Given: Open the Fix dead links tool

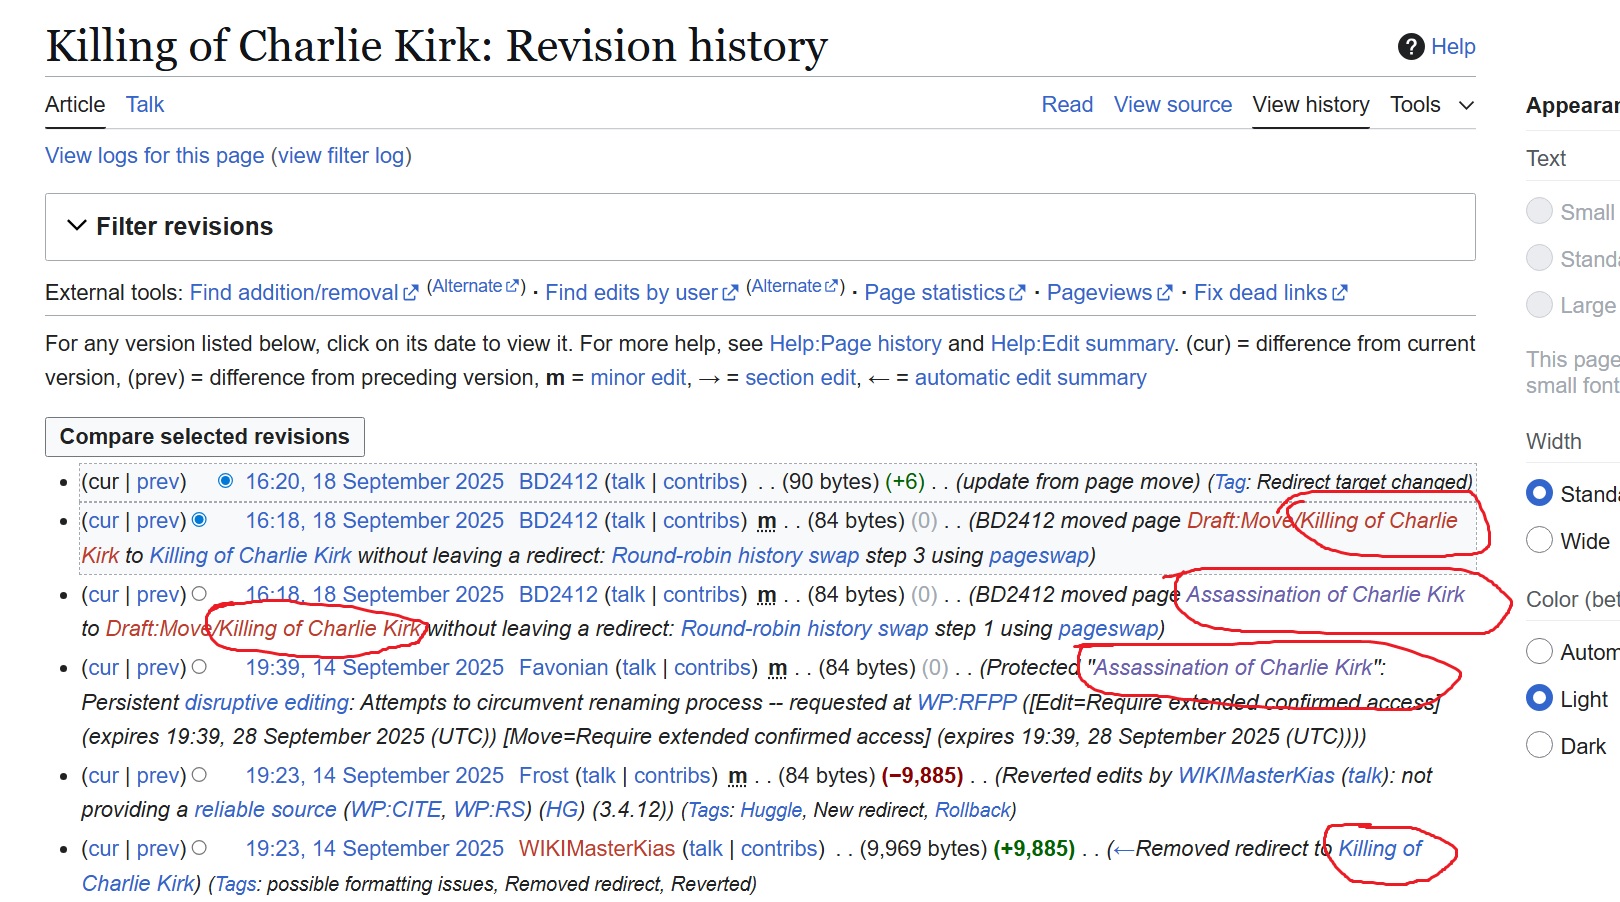Looking at the screenshot, I should point(1261,293).
